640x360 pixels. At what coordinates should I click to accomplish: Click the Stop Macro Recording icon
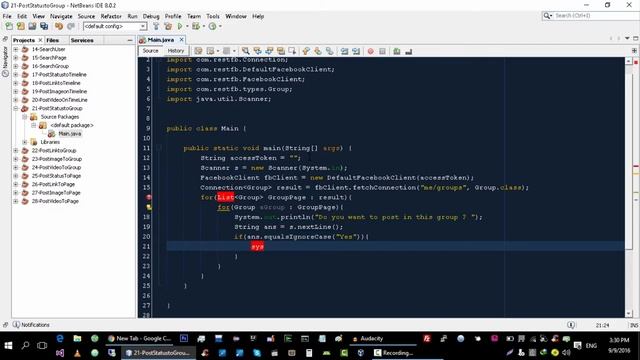[x=382, y=51]
